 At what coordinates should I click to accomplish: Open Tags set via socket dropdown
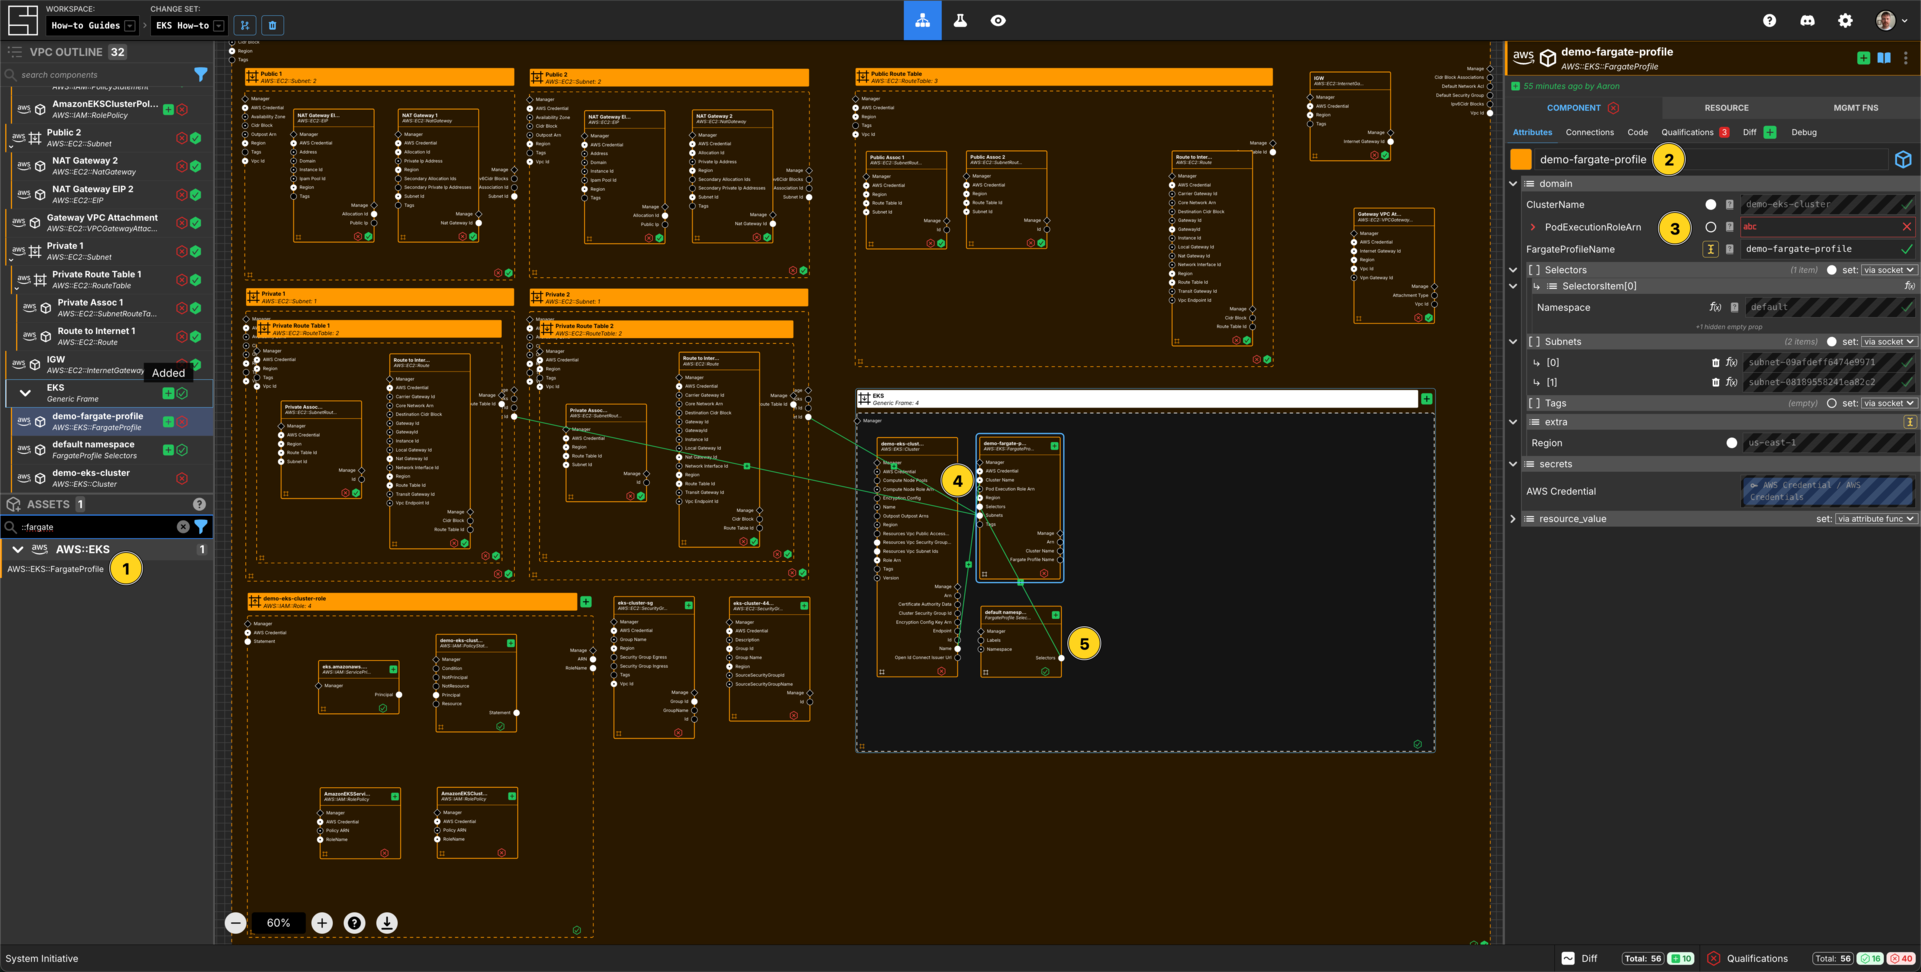coord(1889,403)
